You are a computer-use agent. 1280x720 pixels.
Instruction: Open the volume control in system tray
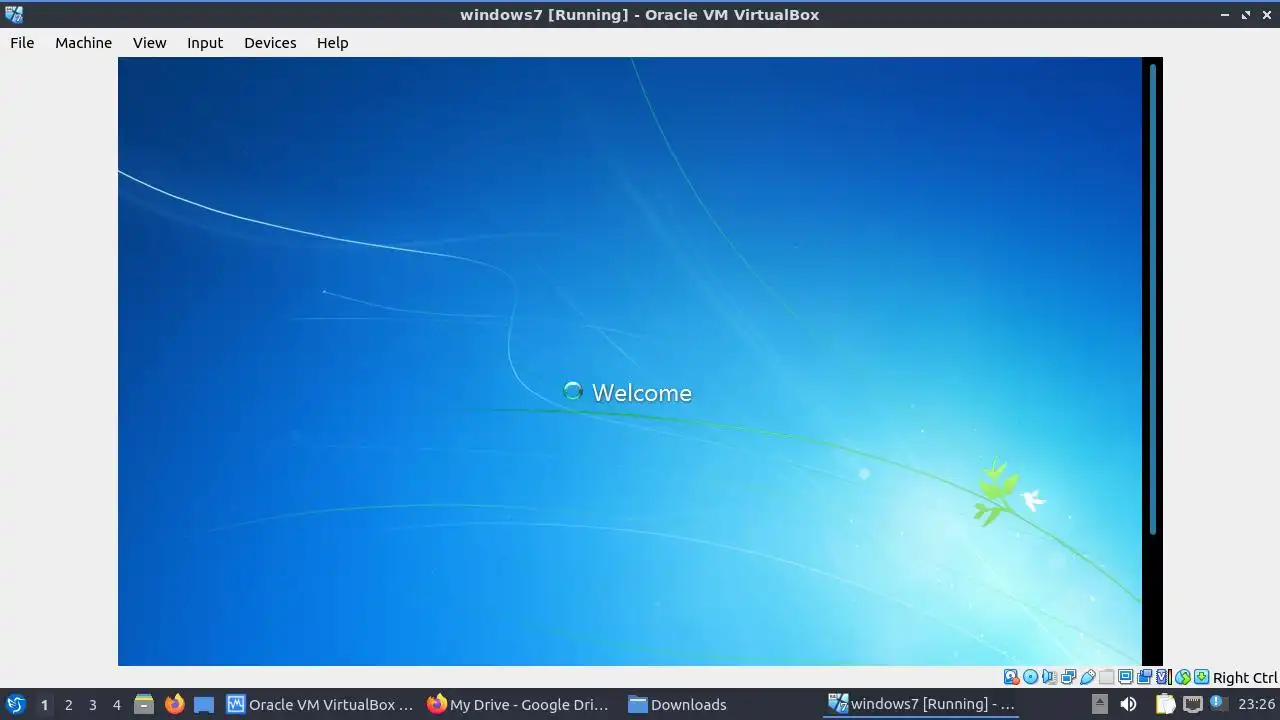point(1128,704)
